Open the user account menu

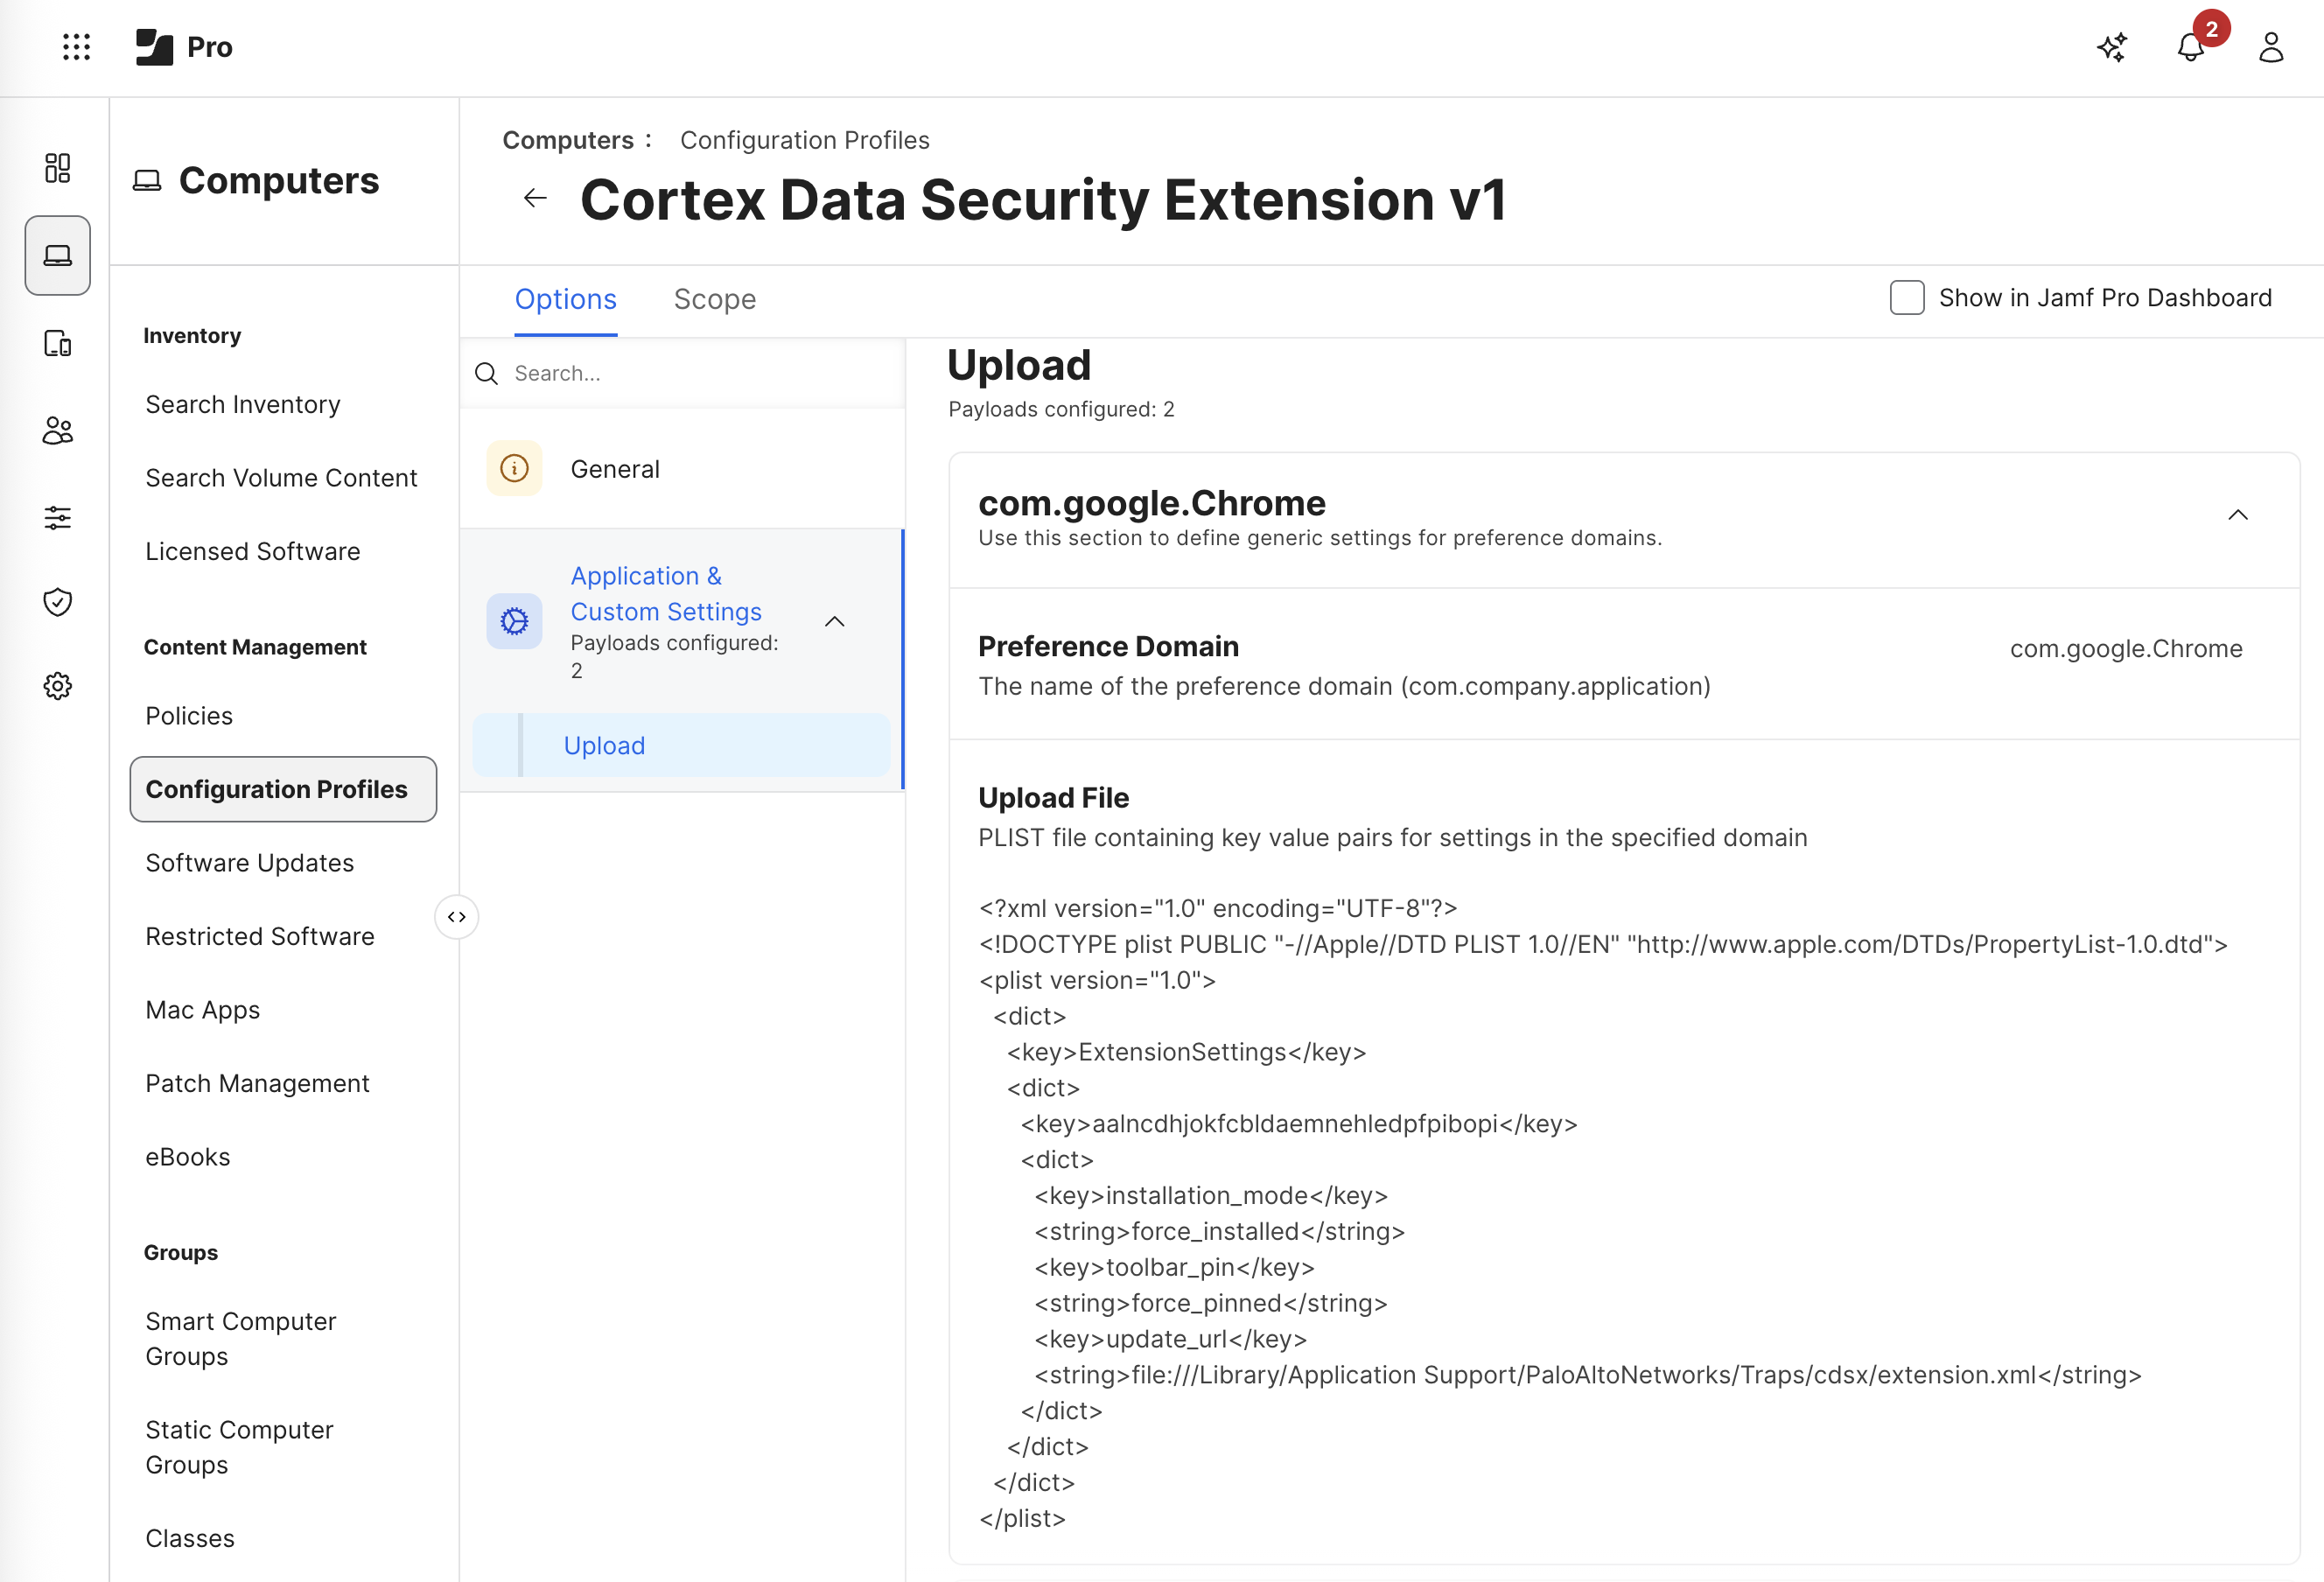[x=2271, y=47]
